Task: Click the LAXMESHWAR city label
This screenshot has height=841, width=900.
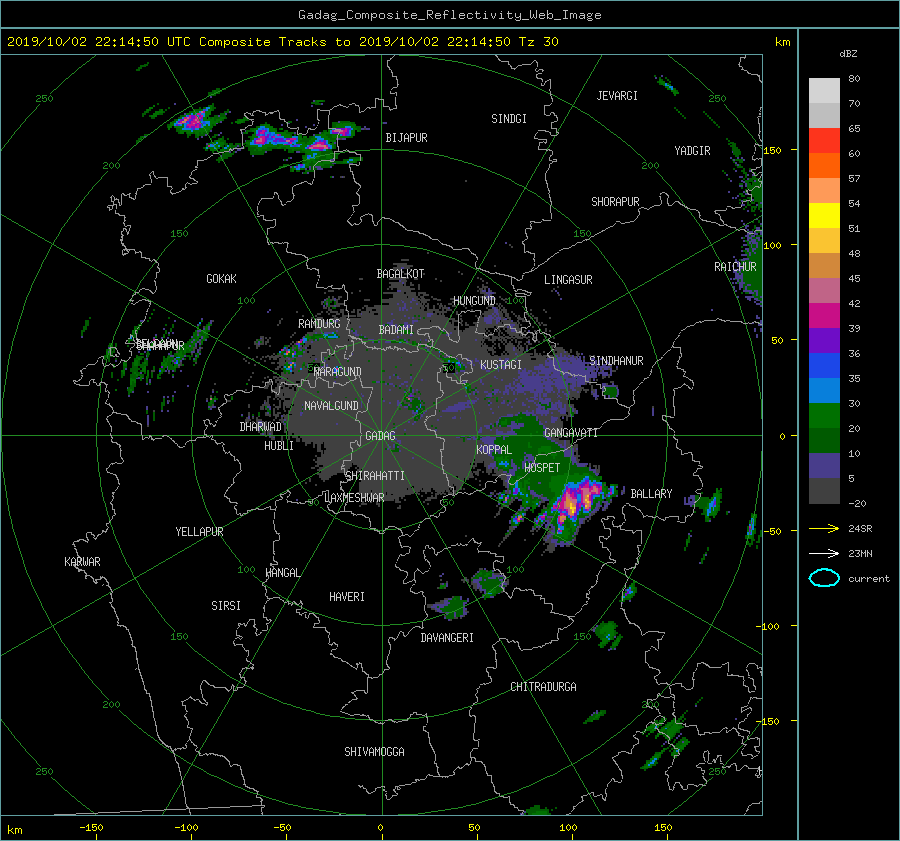Action: point(354,498)
